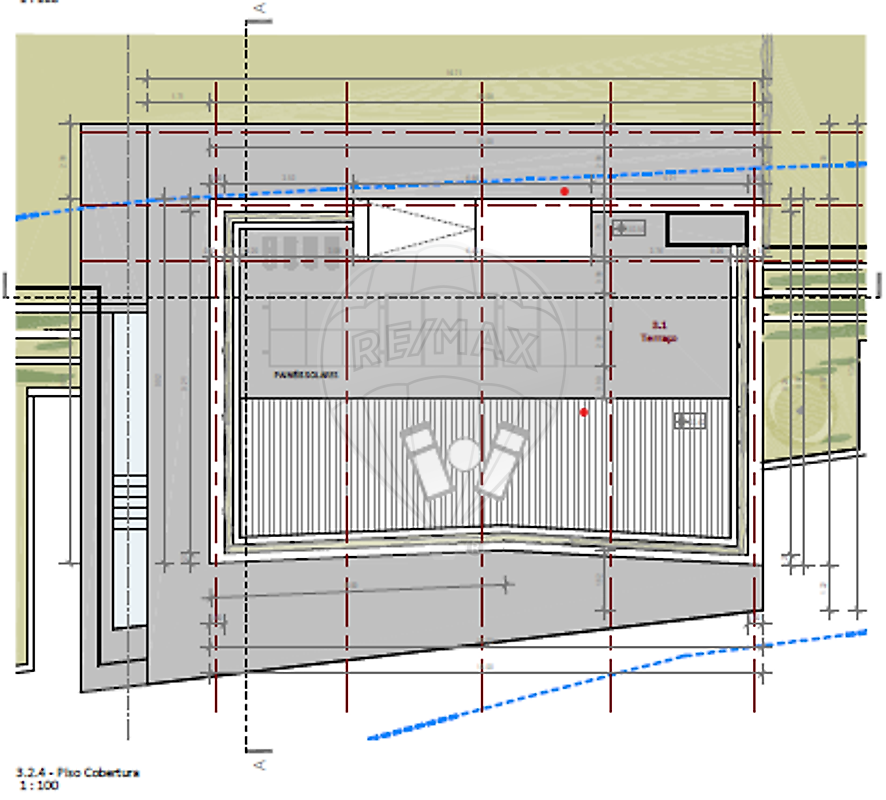
Task: Click the left sun lounger symbol
Action: 427,460
